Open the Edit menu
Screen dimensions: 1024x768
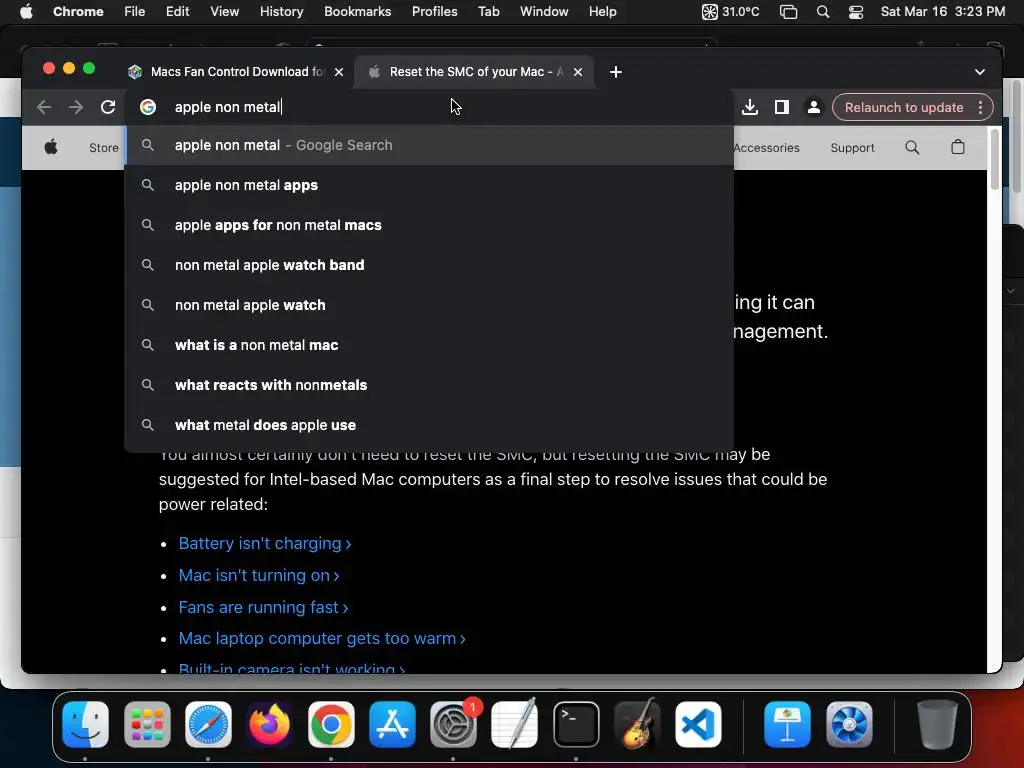(x=178, y=11)
